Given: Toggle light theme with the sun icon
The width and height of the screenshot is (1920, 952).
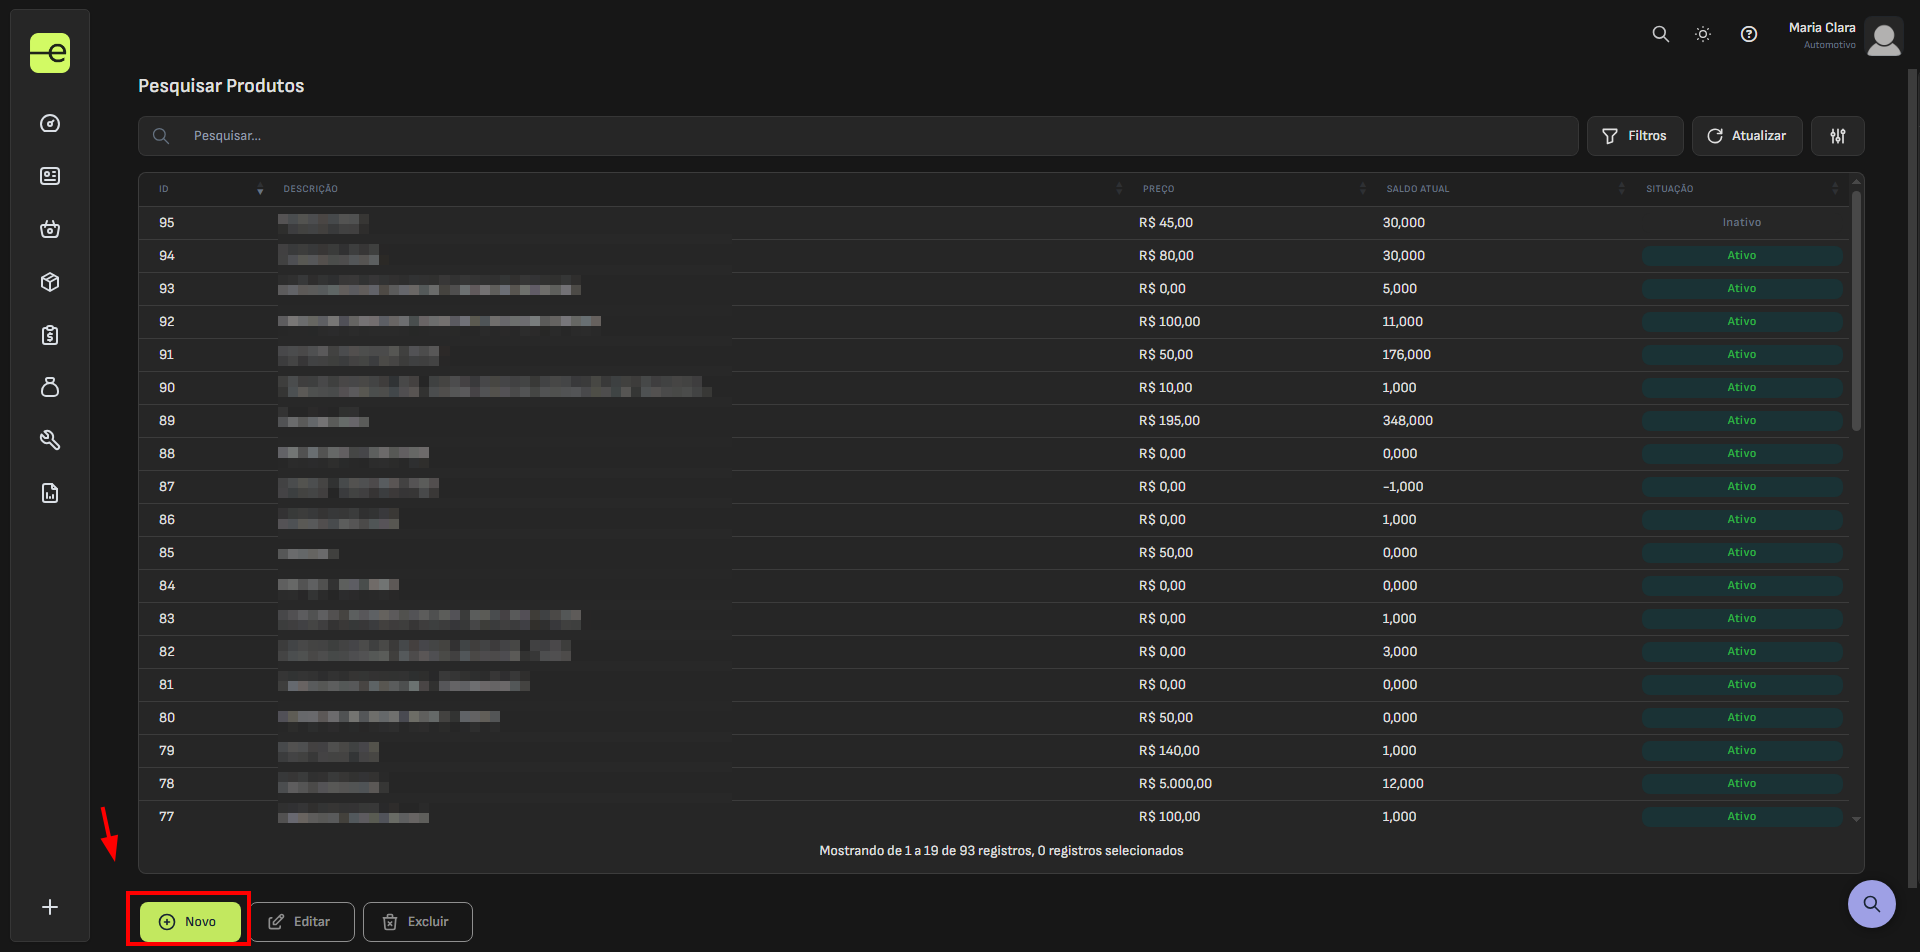Looking at the screenshot, I should 1703,34.
